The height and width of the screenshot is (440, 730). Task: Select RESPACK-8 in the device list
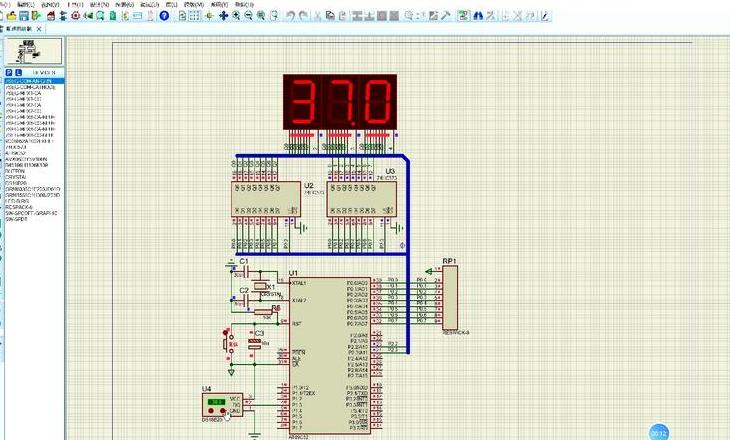pos(19,207)
